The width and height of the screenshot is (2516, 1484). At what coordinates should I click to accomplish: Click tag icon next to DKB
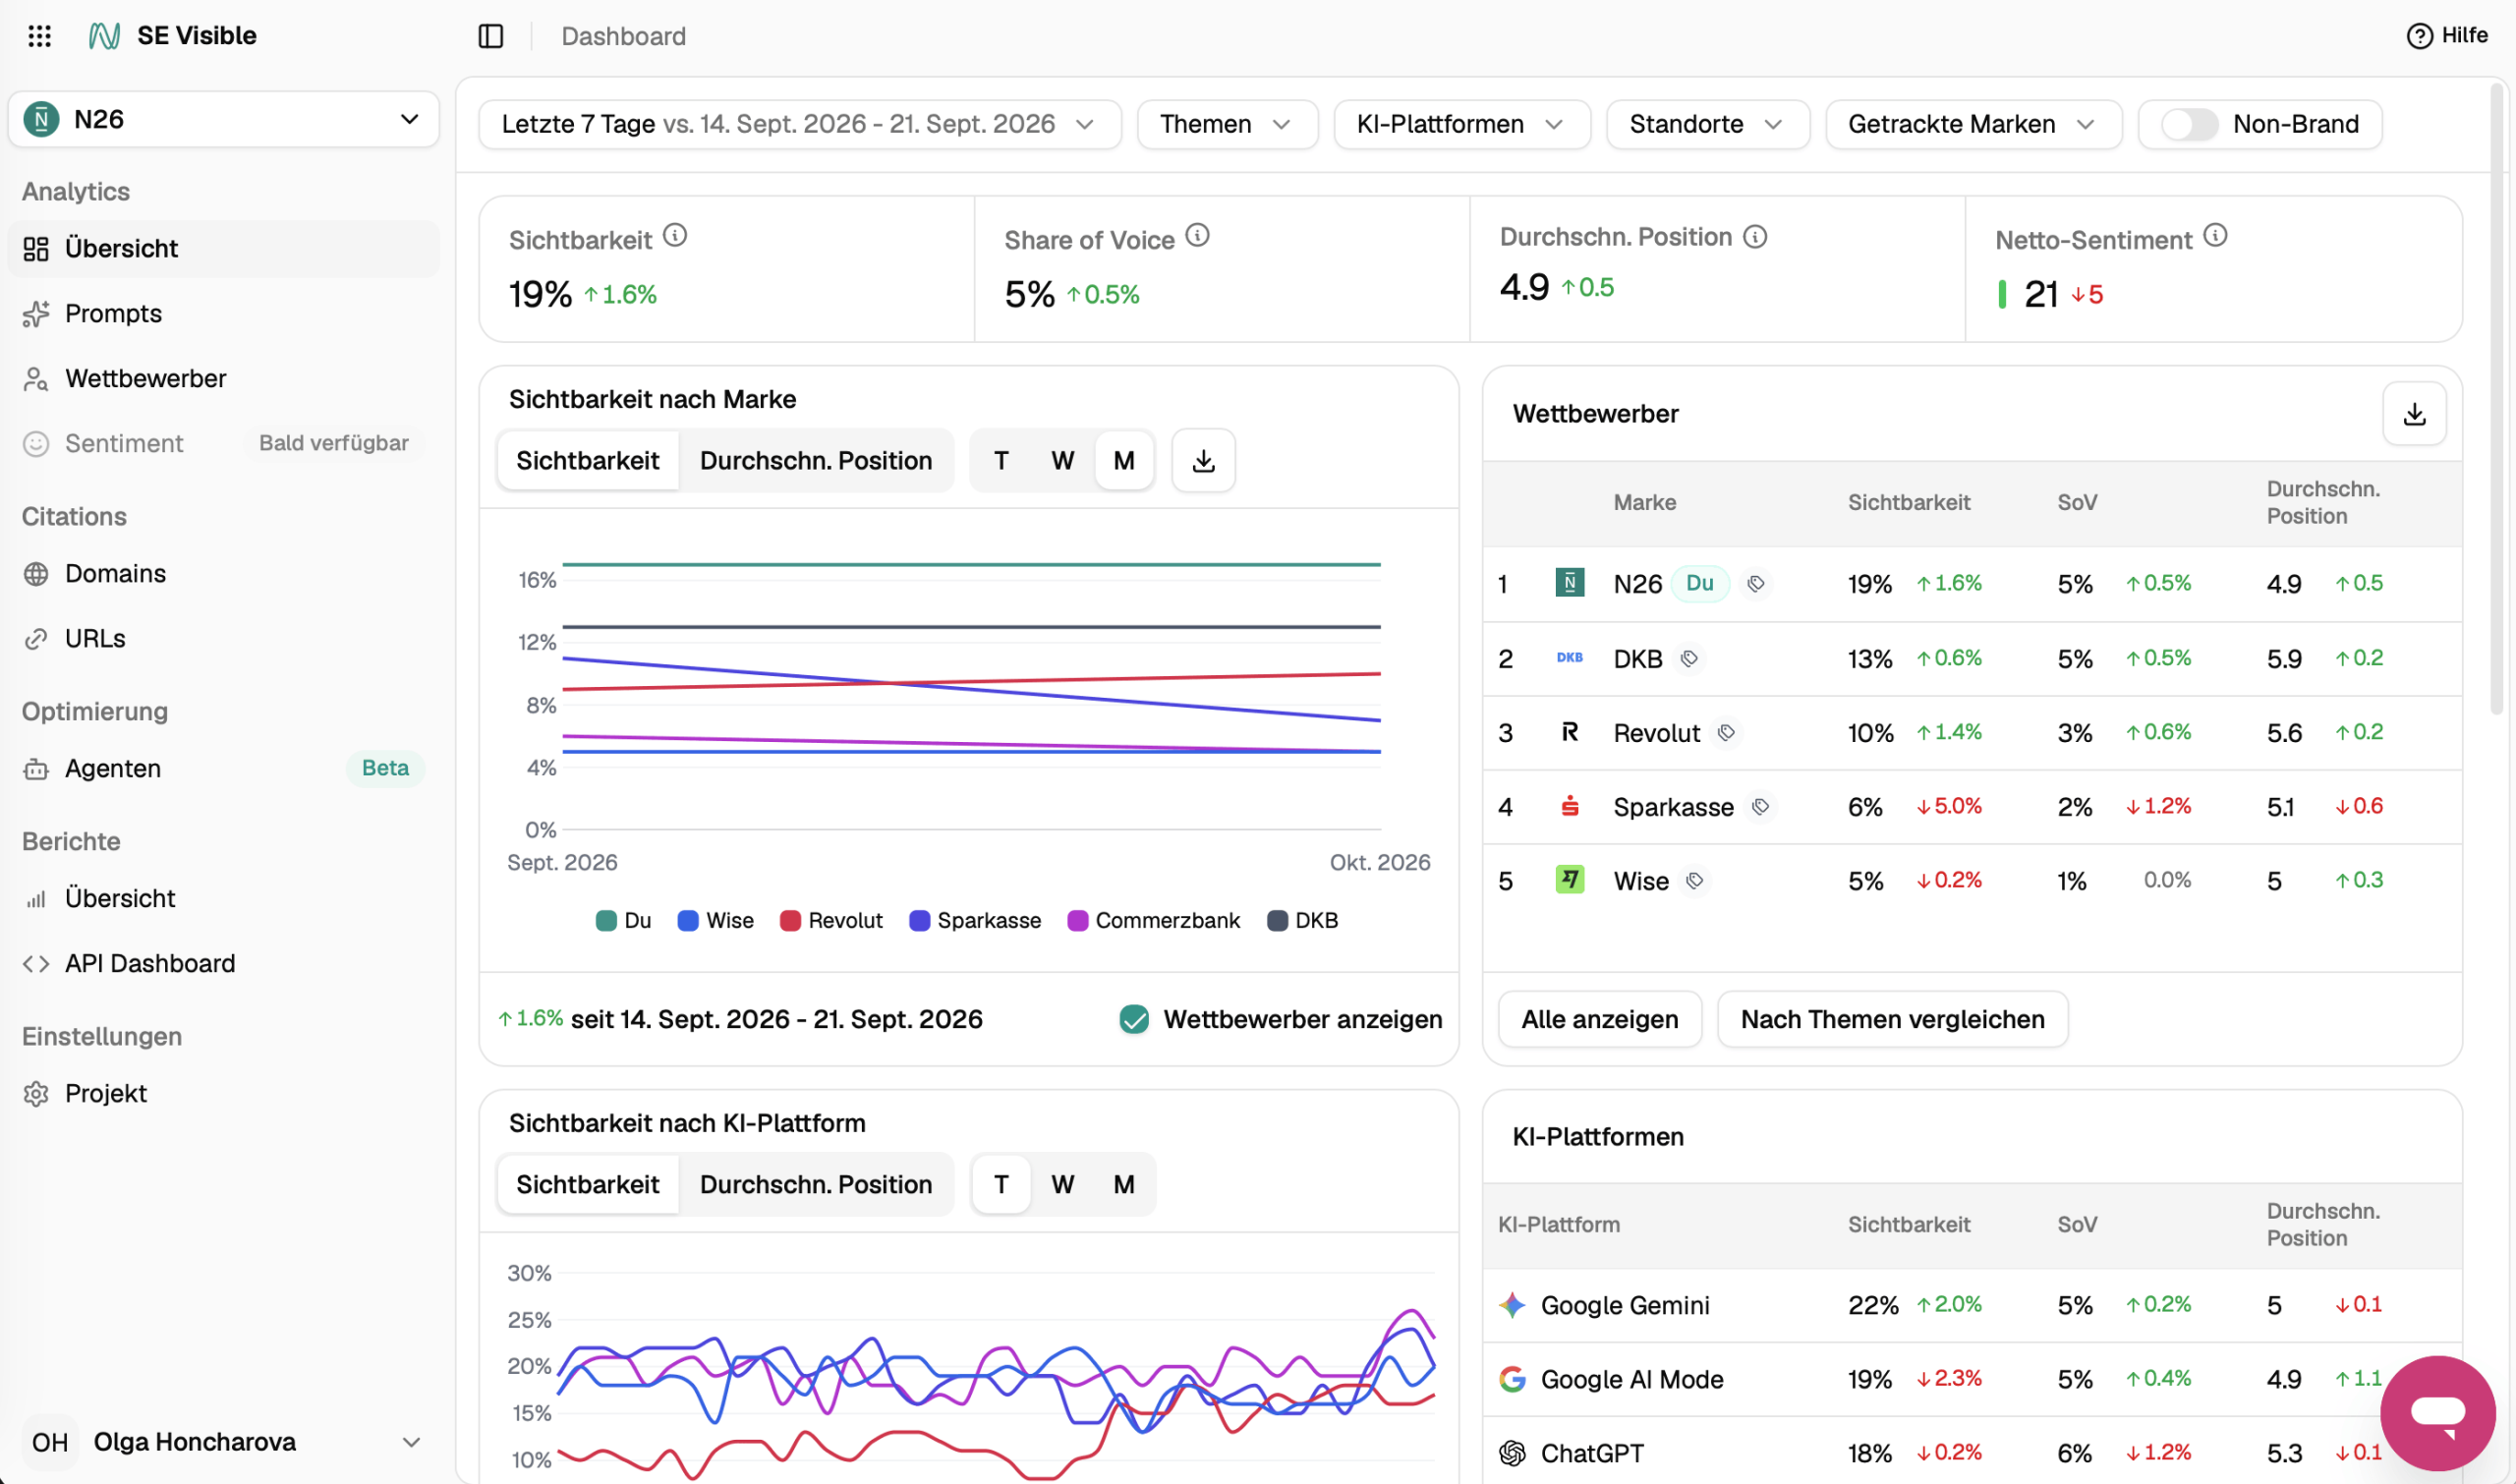[1689, 658]
